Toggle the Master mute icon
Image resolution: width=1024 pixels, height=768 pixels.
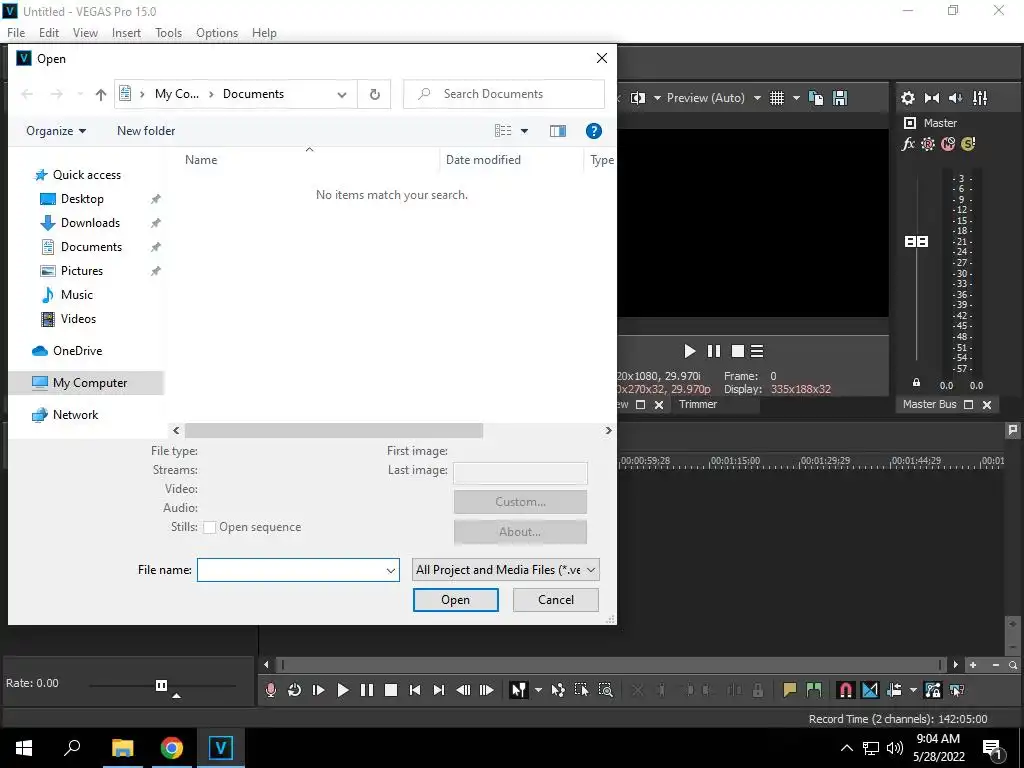tap(948, 144)
